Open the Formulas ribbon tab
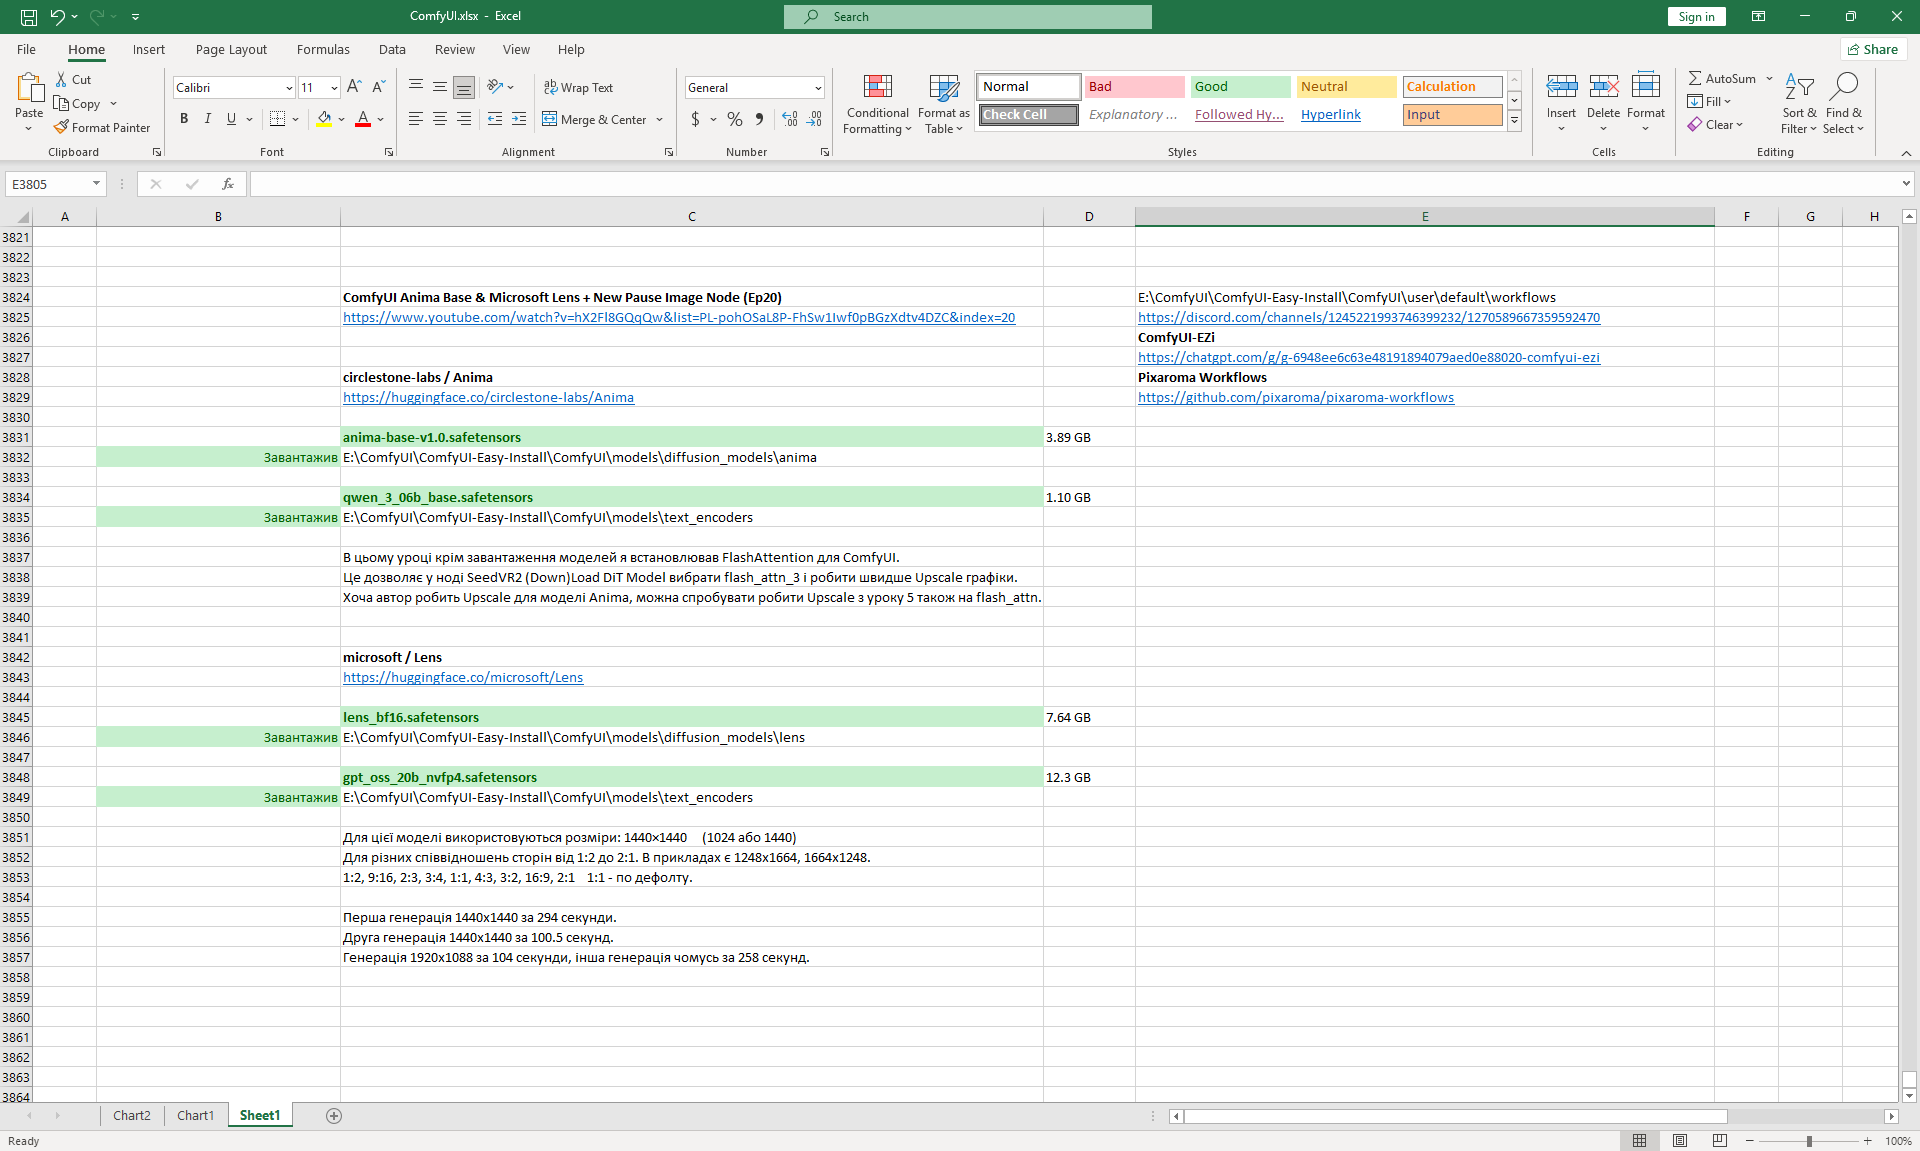1920x1151 pixels. [x=323, y=49]
